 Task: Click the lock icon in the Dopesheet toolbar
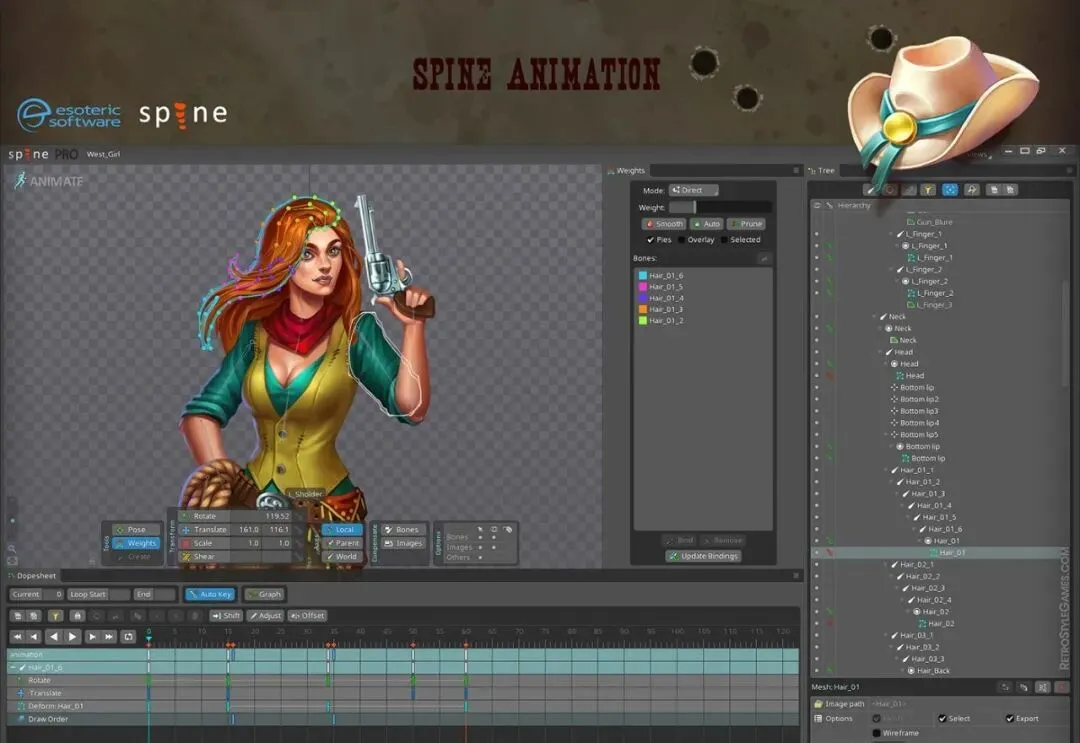[x=77, y=616]
